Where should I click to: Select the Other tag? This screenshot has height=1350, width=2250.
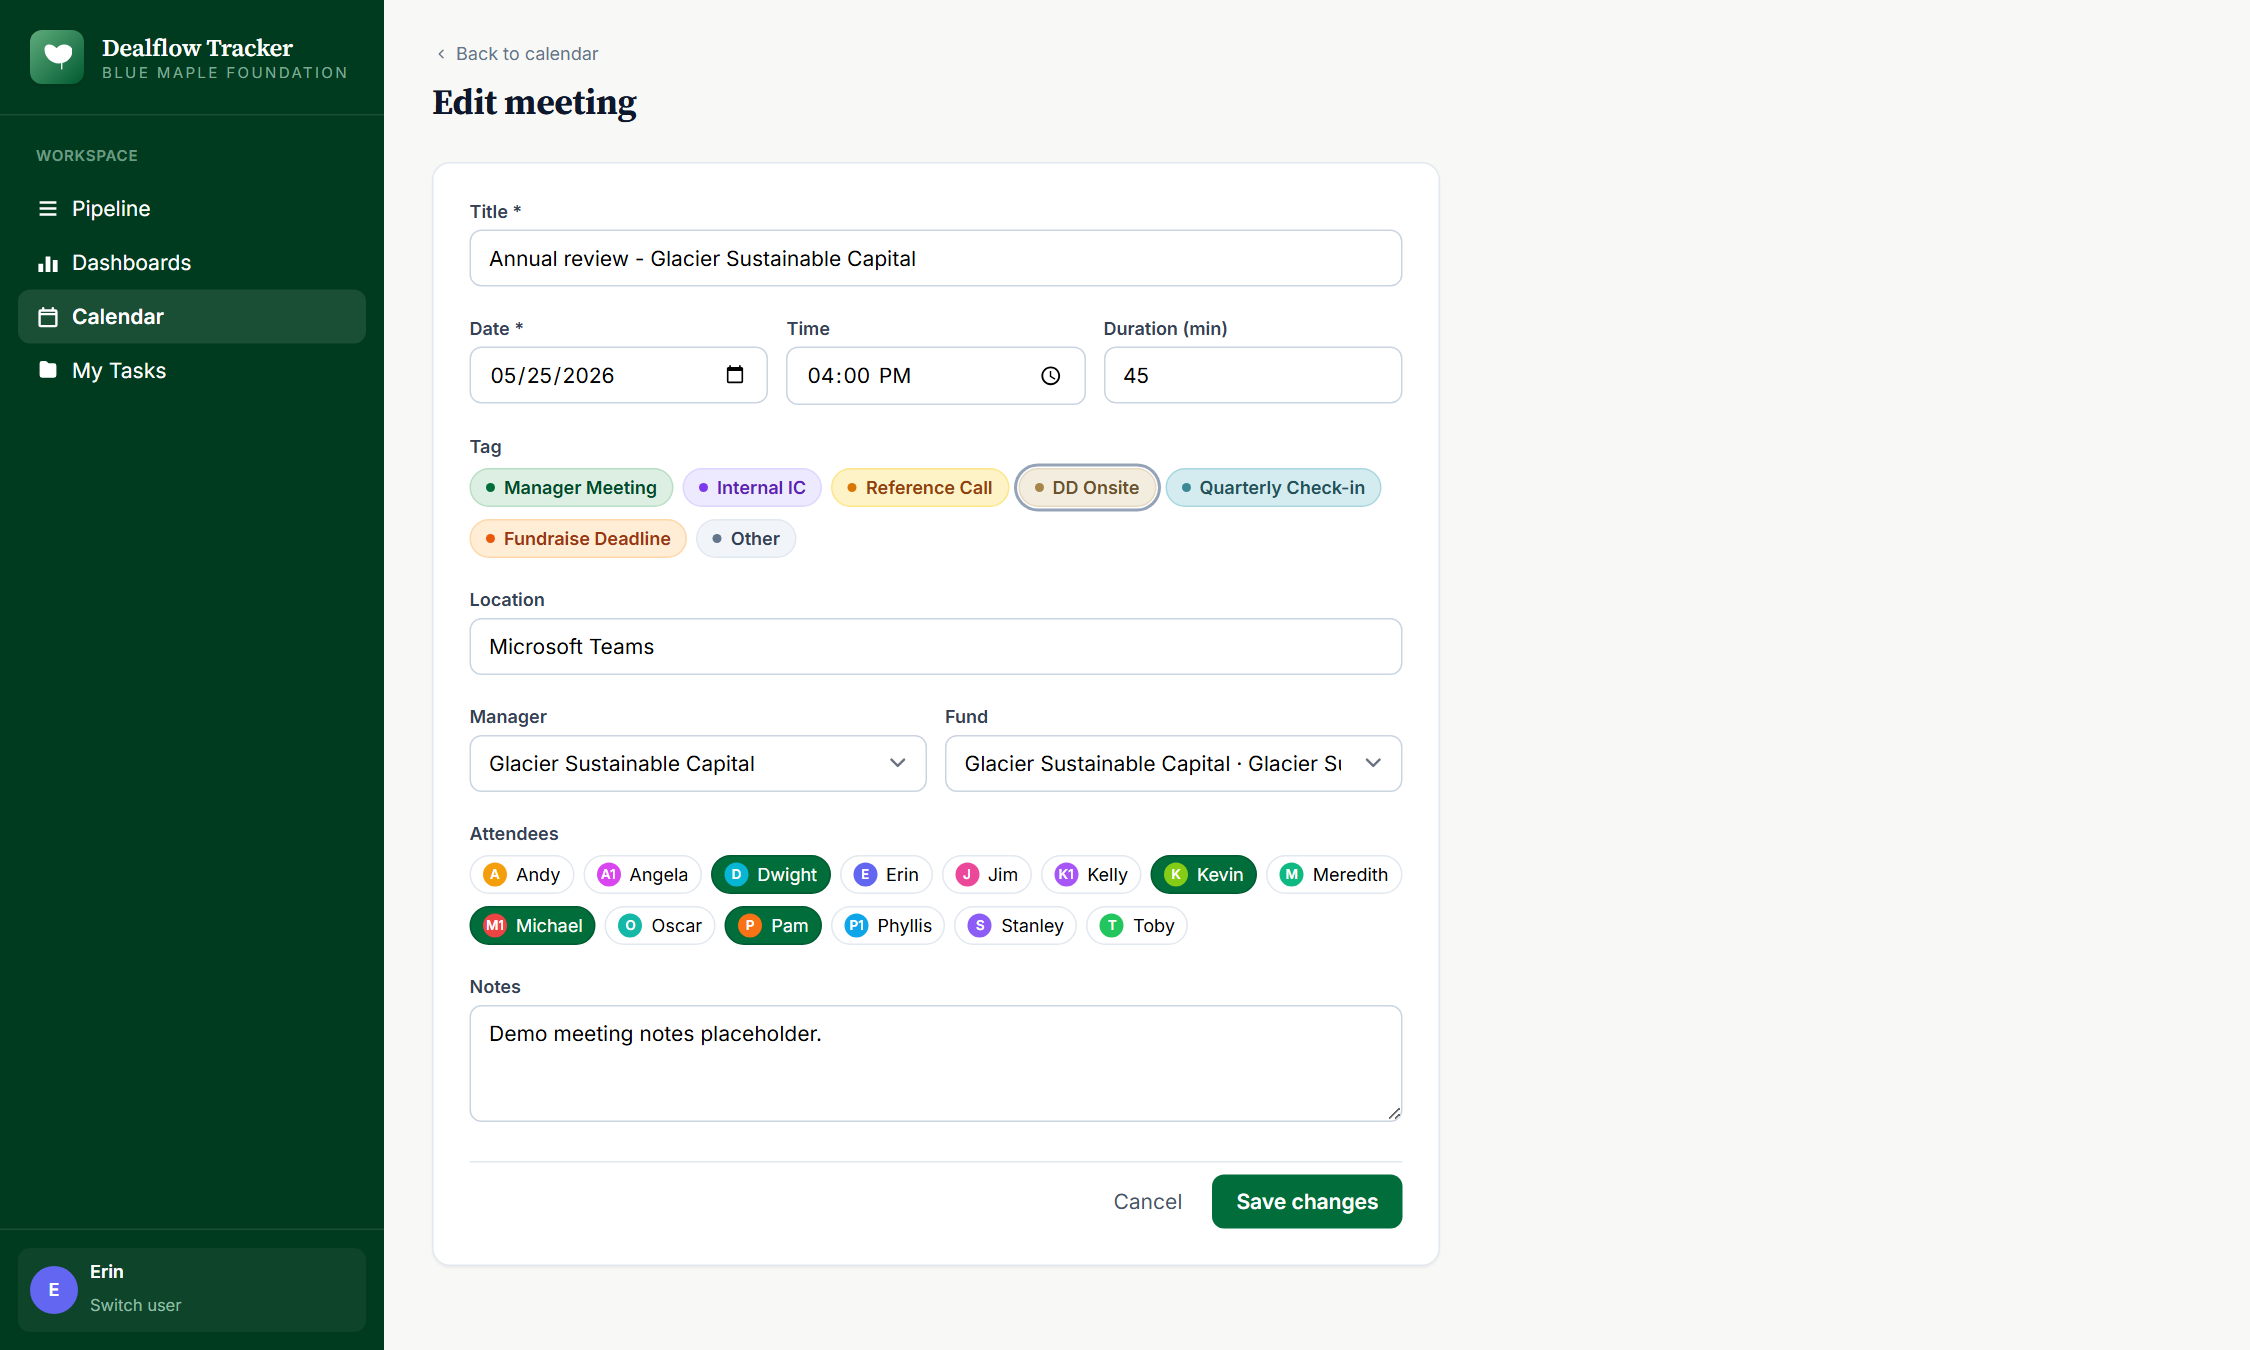(x=746, y=539)
